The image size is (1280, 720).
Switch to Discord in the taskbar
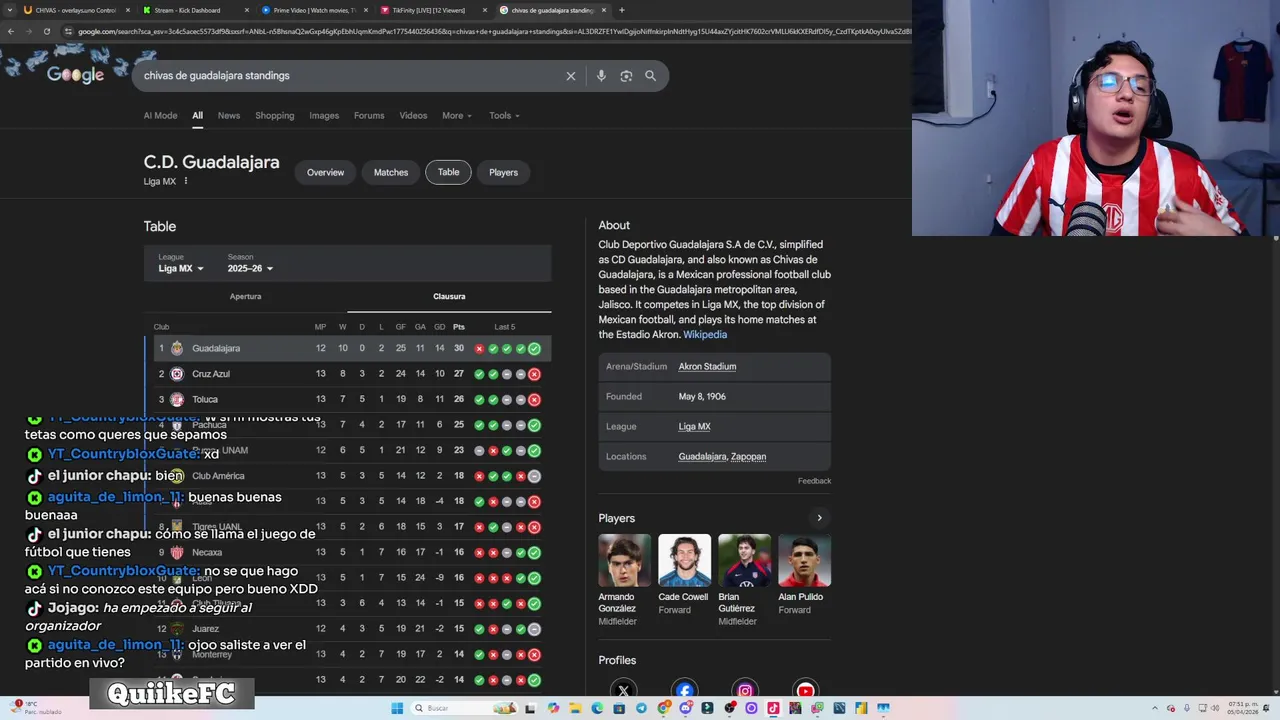pyautogui.click(x=685, y=708)
